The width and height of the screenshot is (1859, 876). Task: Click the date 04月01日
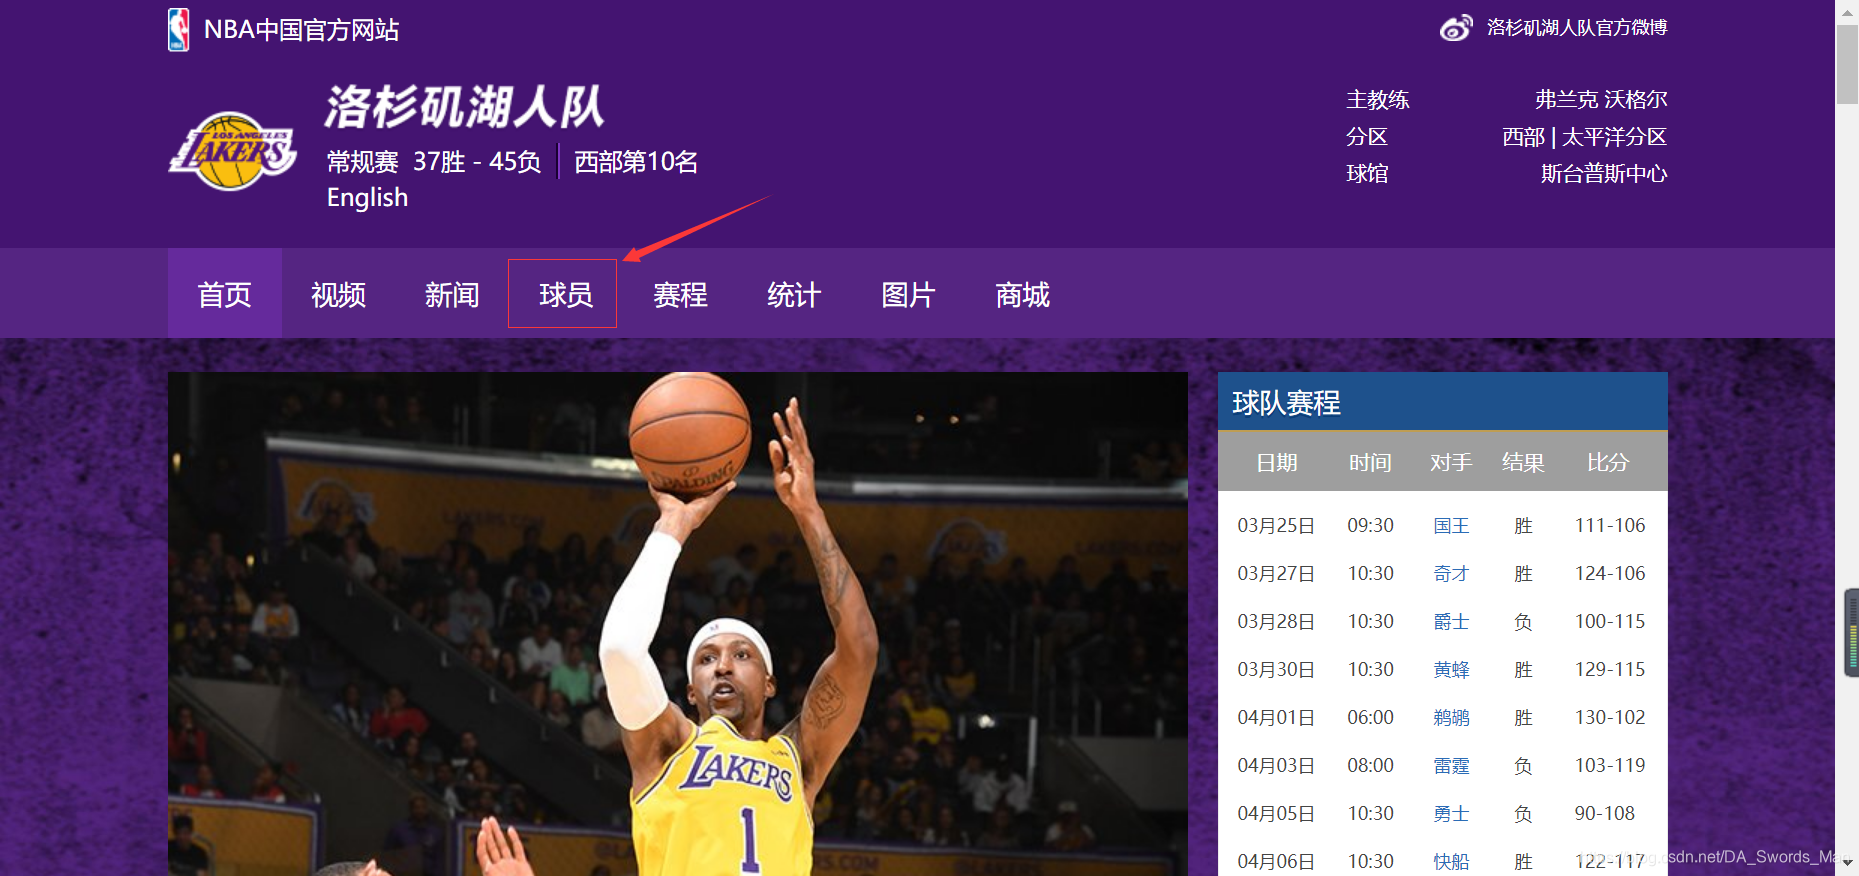(x=1276, y=718)
